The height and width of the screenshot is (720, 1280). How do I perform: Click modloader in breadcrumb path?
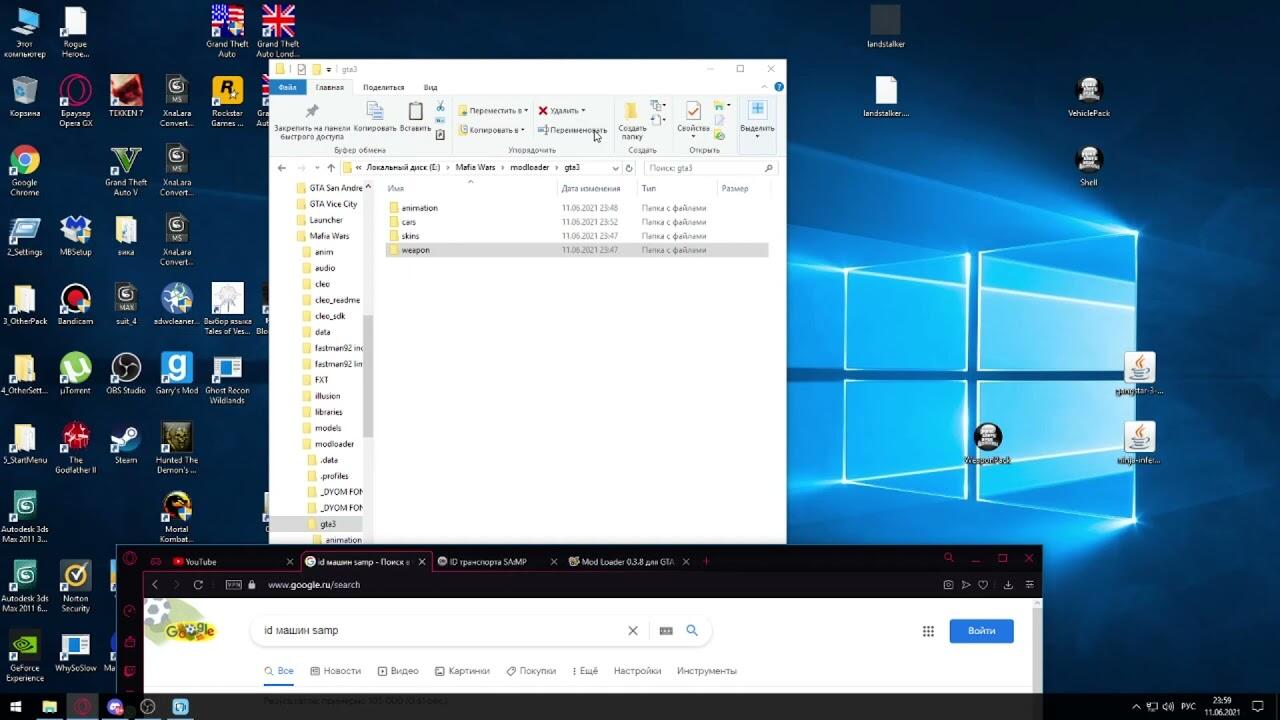click(x=530, y=167)
